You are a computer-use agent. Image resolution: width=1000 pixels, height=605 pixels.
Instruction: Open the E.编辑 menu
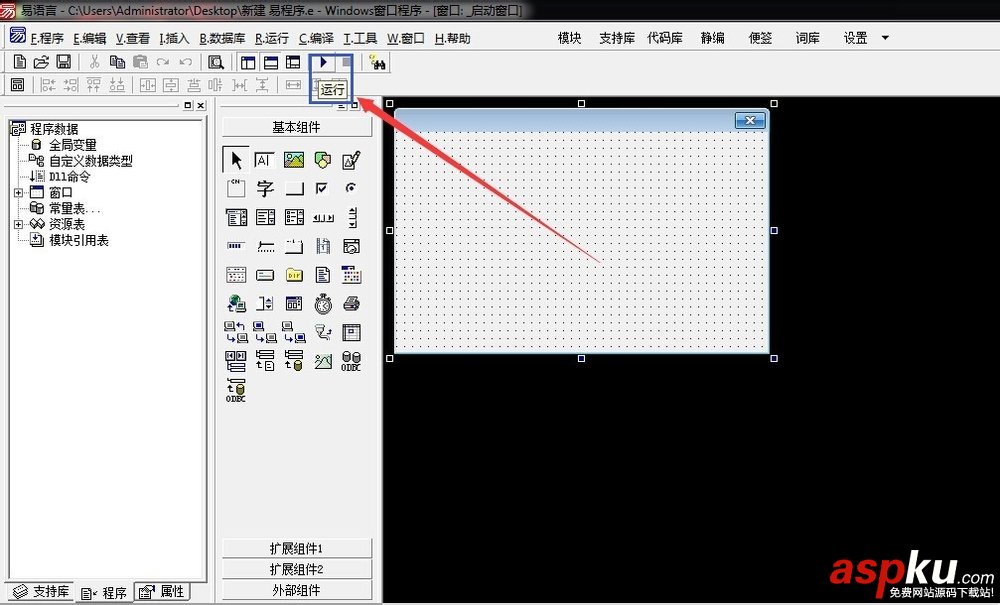(89, 39)
